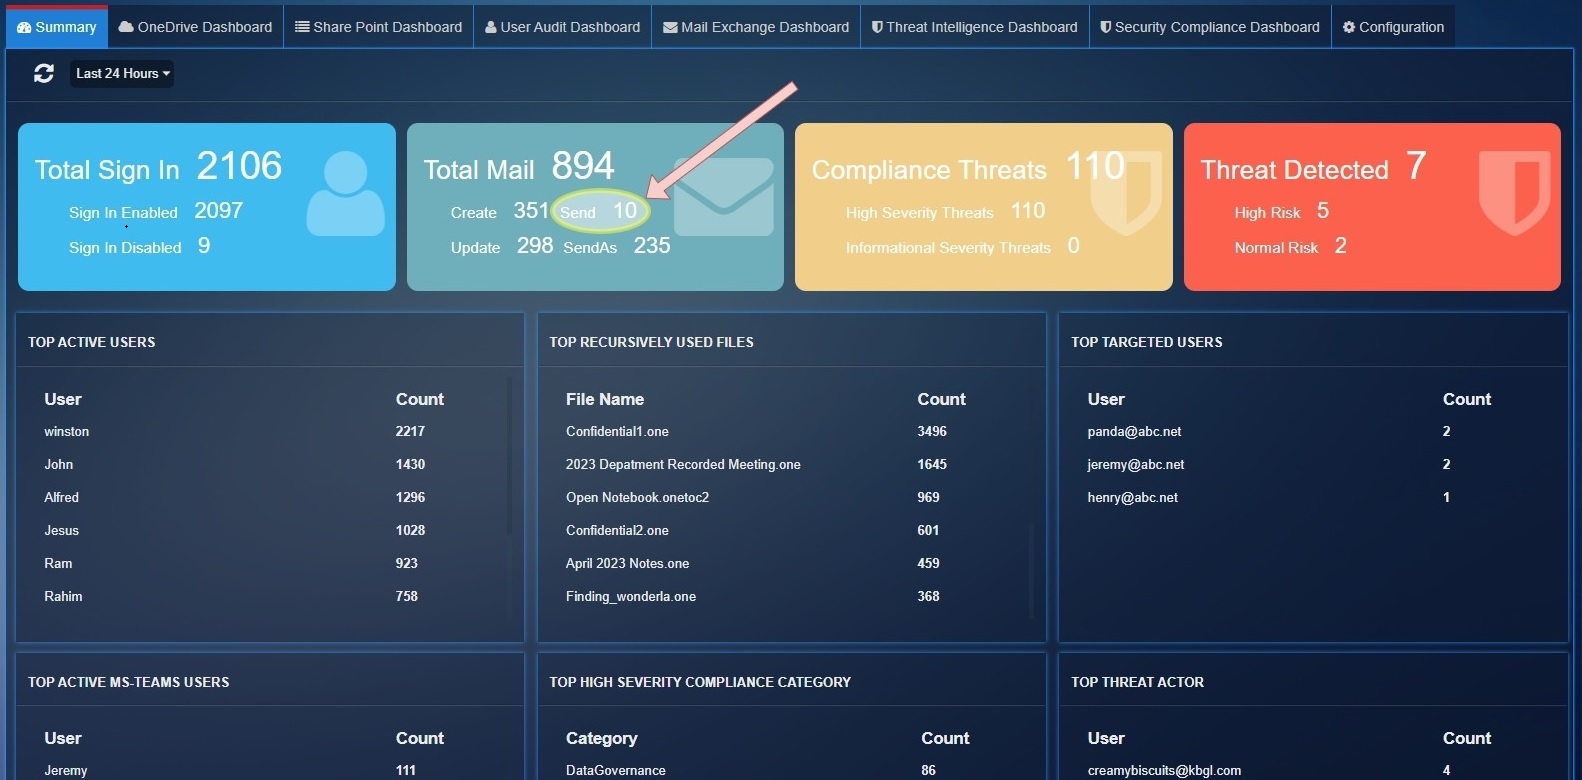This screenshot has width=1582, height=780.
Task: Open the Security Compliance Dashboard tab
Action: click(x=1210, y=27)
